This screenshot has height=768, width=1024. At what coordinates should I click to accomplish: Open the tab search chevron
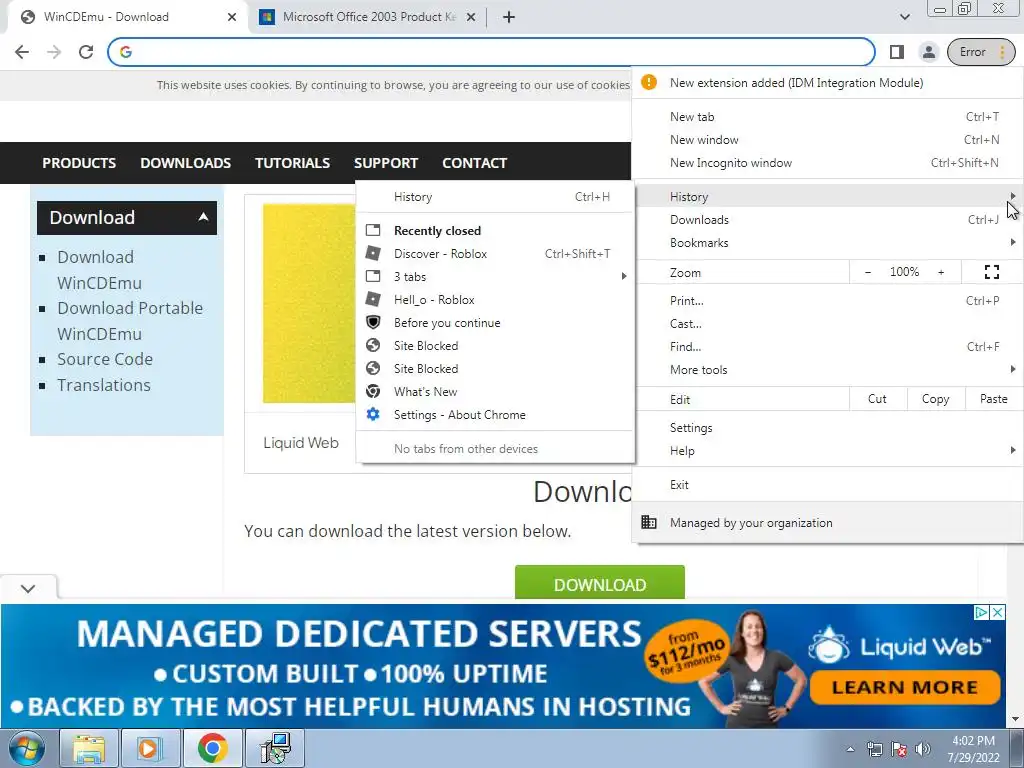[x=904, y=17]
